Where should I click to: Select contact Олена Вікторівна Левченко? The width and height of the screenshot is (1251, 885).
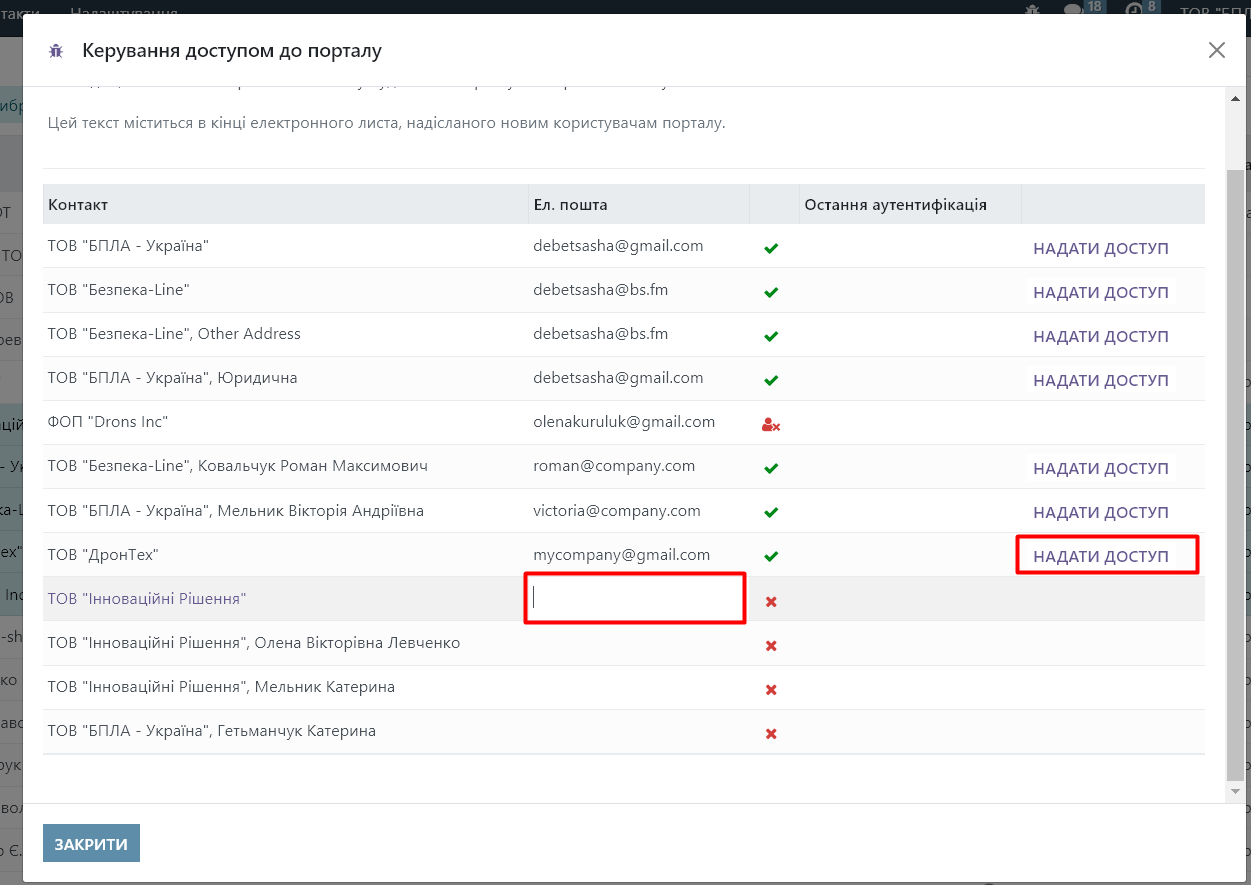[254, 642]
